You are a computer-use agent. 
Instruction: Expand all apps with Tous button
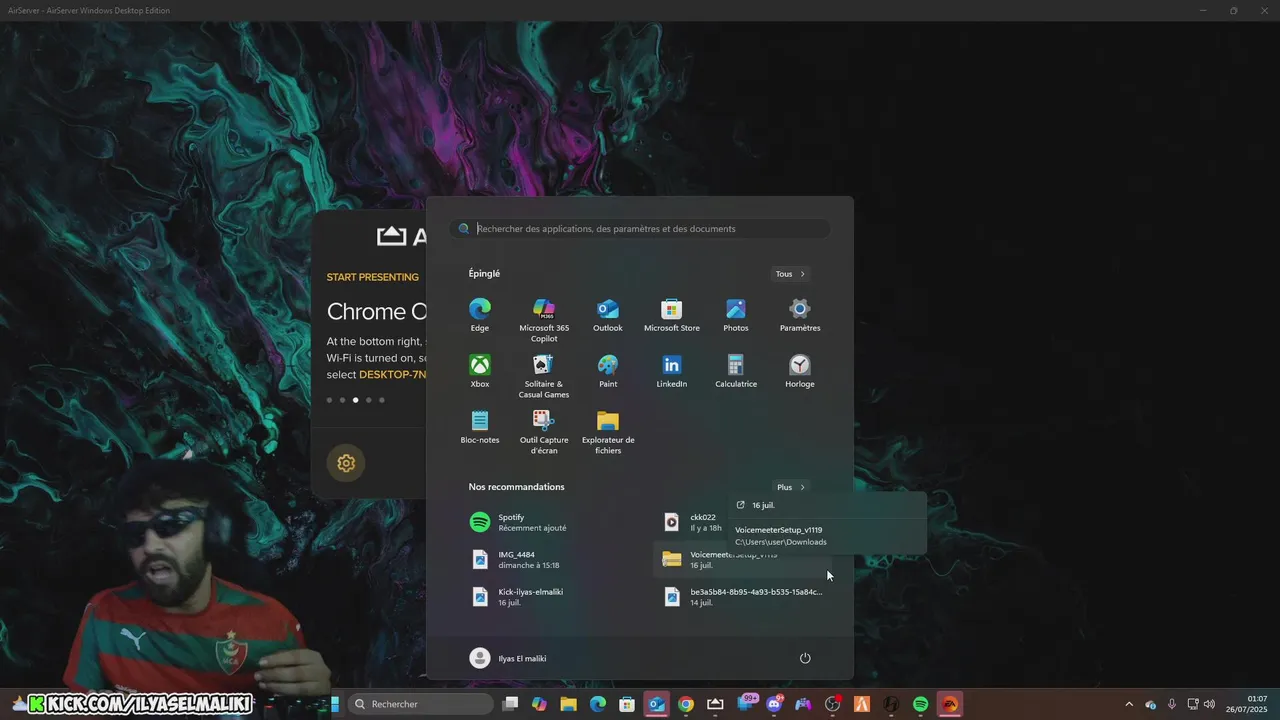click(790, 274)
